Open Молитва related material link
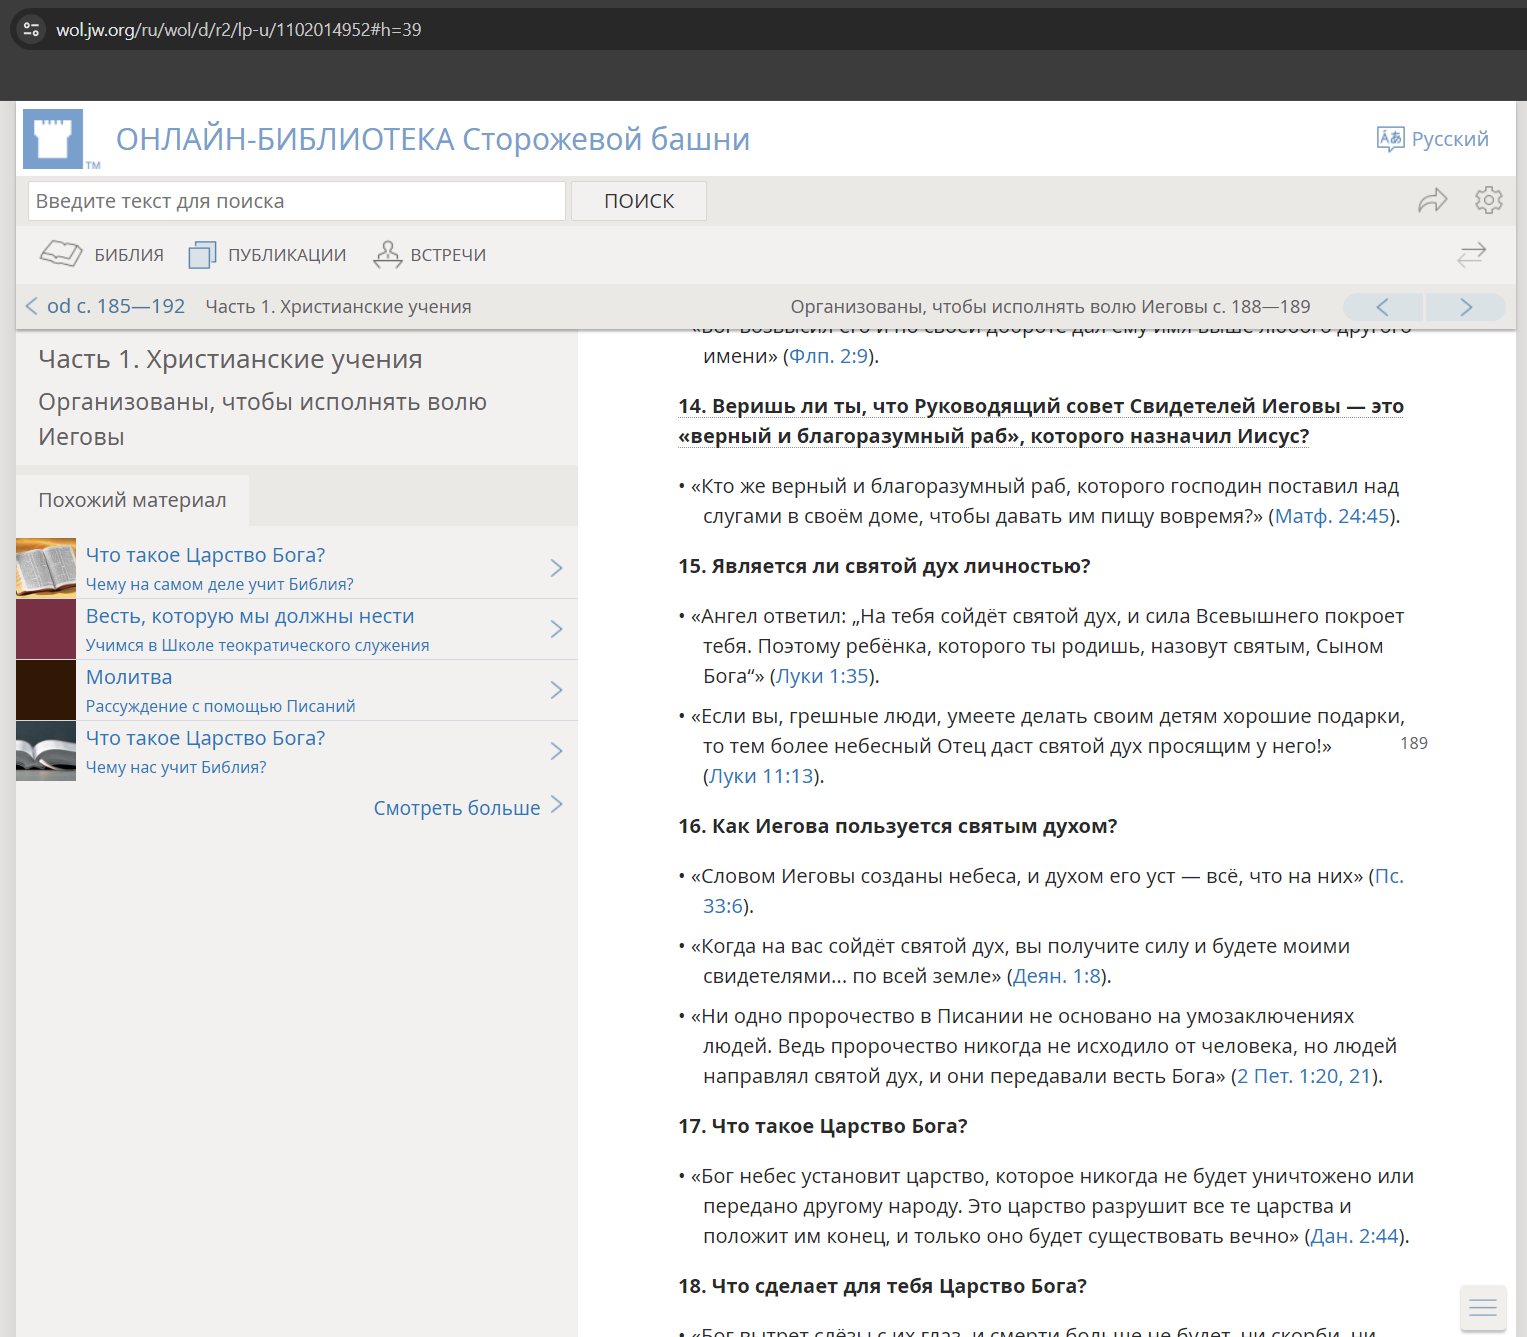 pyautogui.click(x=129, y=677)
